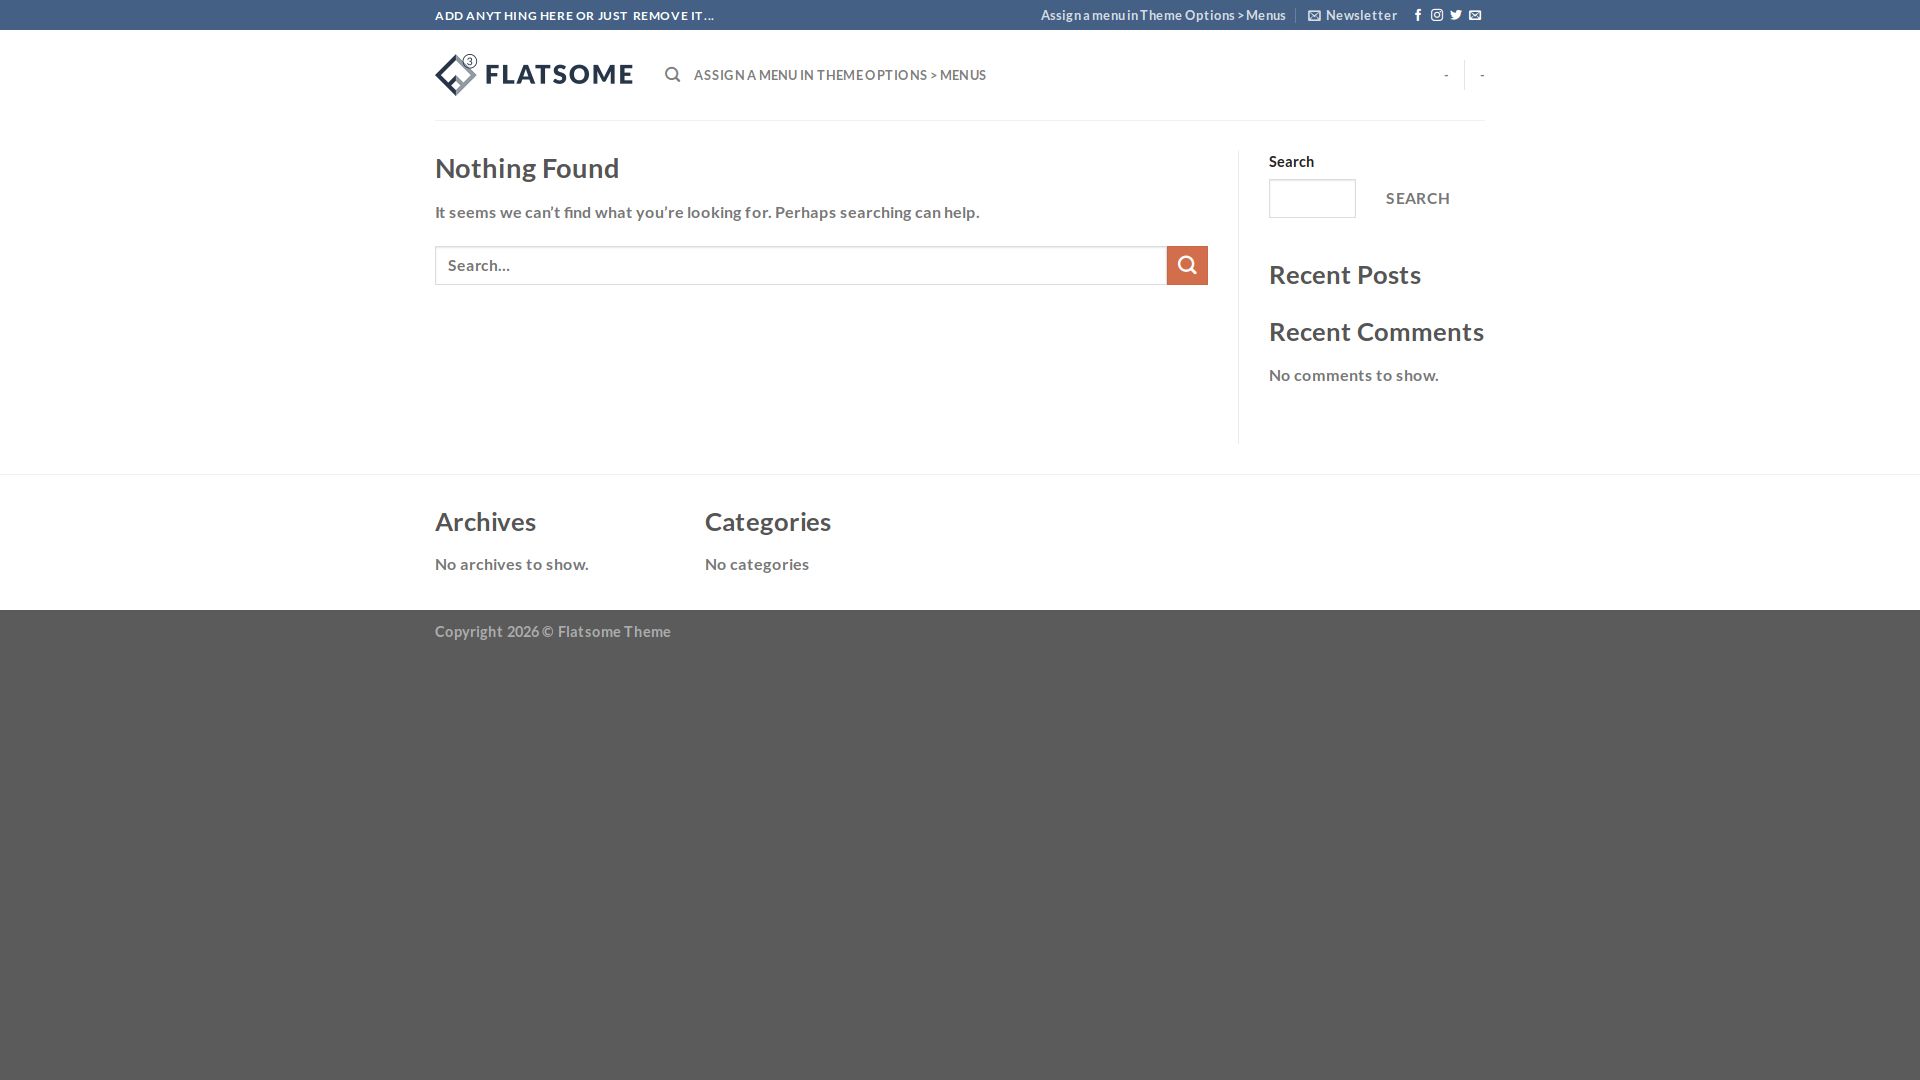Click the Recent Comments heading
The image size is (1920, 1080).
[1376, 331]
